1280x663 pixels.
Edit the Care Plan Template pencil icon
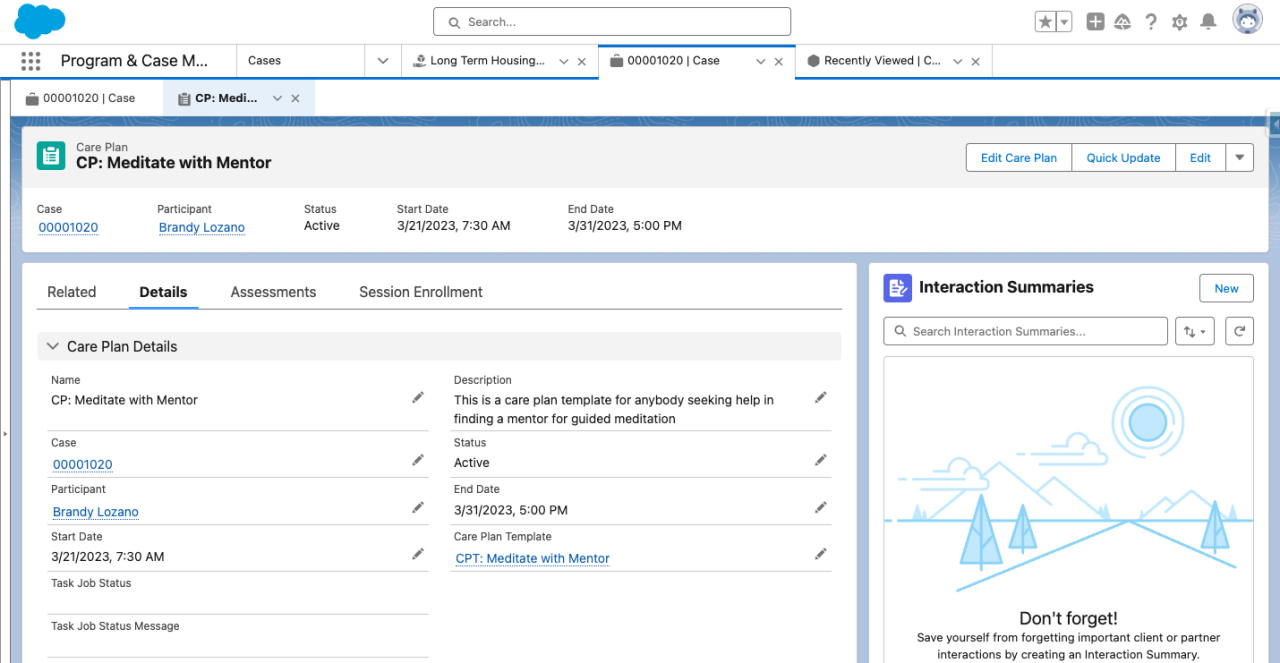tap(821, 554)
